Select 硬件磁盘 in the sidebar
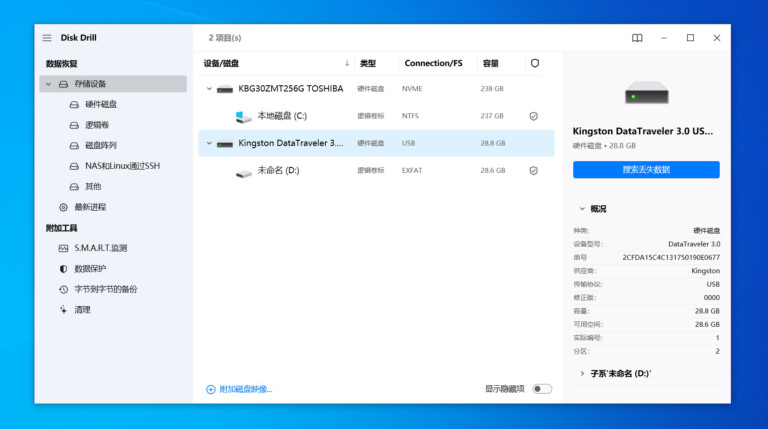The height and width of the screenshot is (429, 768). click(x=101, y=104)
